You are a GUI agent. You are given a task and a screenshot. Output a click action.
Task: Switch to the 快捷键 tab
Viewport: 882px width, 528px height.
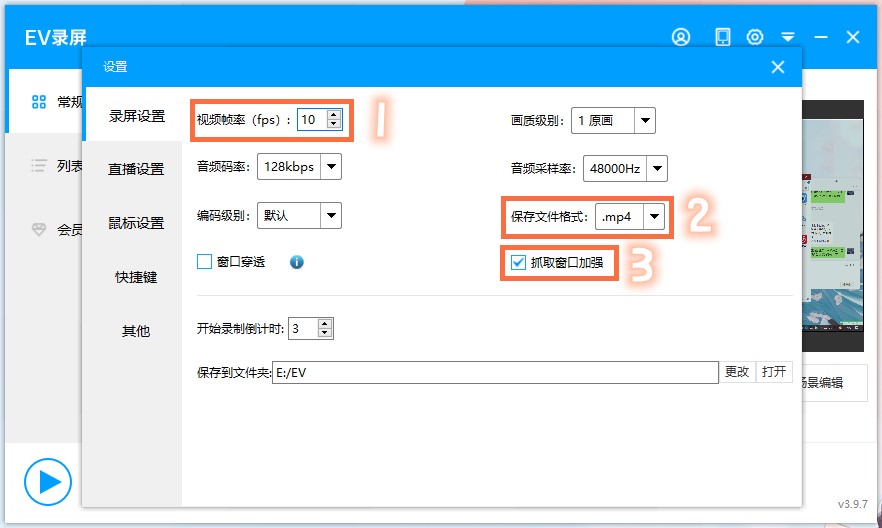[136, 277]
